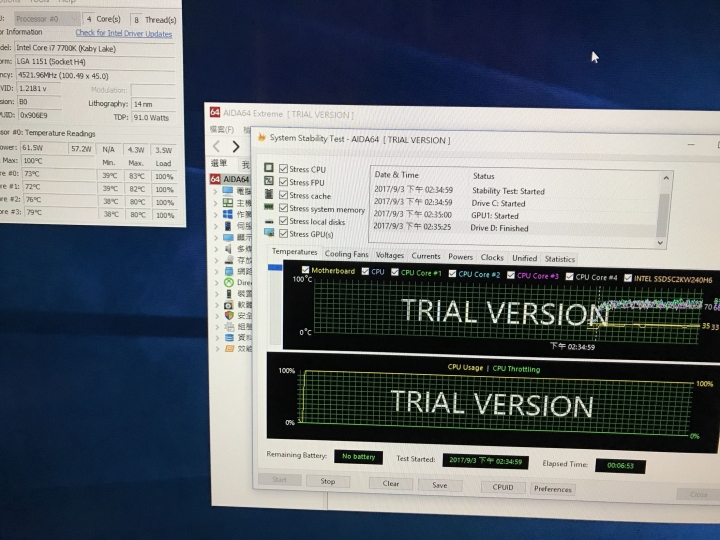
Task: Click the network icon in AIDA64 tree
Action: [x=228, y=271]
